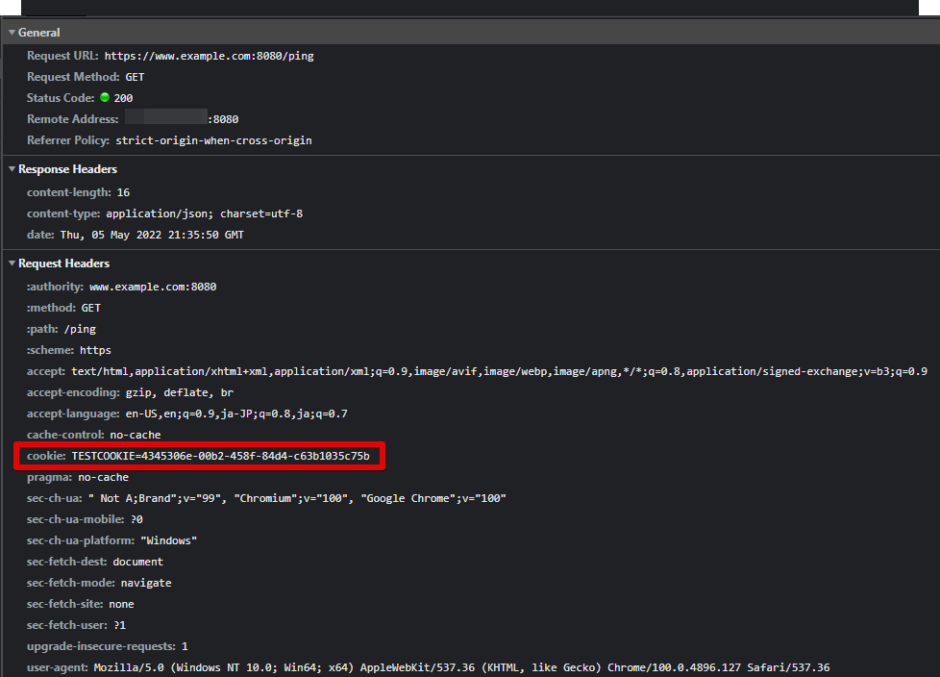Select the General section header

[x=37, y=31]
